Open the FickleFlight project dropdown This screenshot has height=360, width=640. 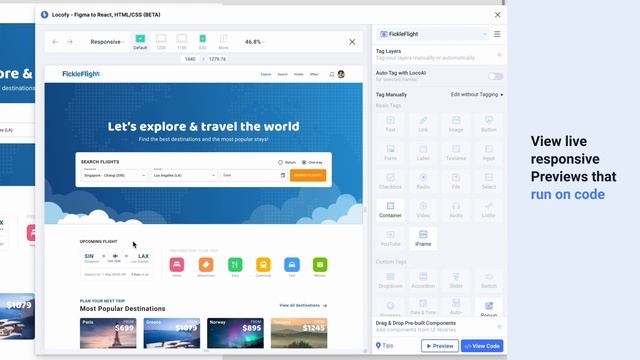tap(433, 34)
